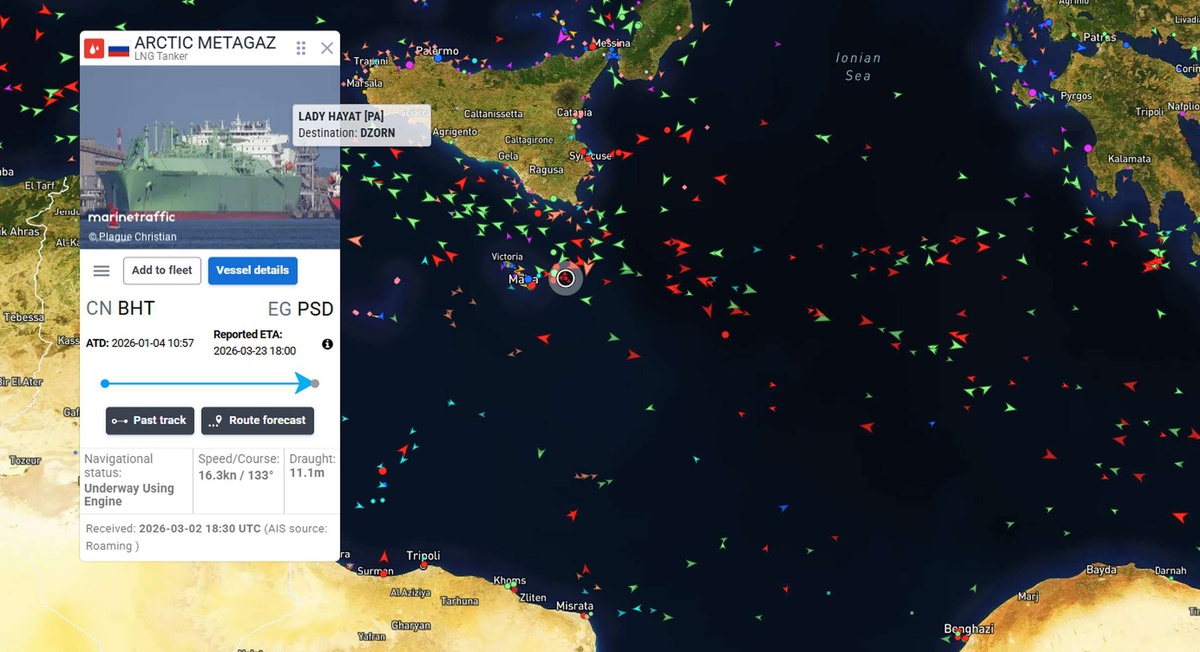The width and height of the screenshot is (1200, 652).
Task: Click the six-dot drag handle in panel header
Action: (x=300, y=47)
